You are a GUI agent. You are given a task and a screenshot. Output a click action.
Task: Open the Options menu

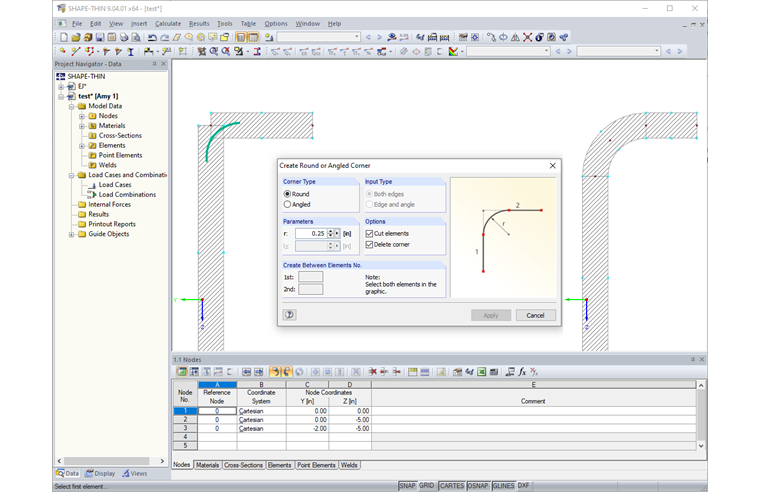(276, 23)
